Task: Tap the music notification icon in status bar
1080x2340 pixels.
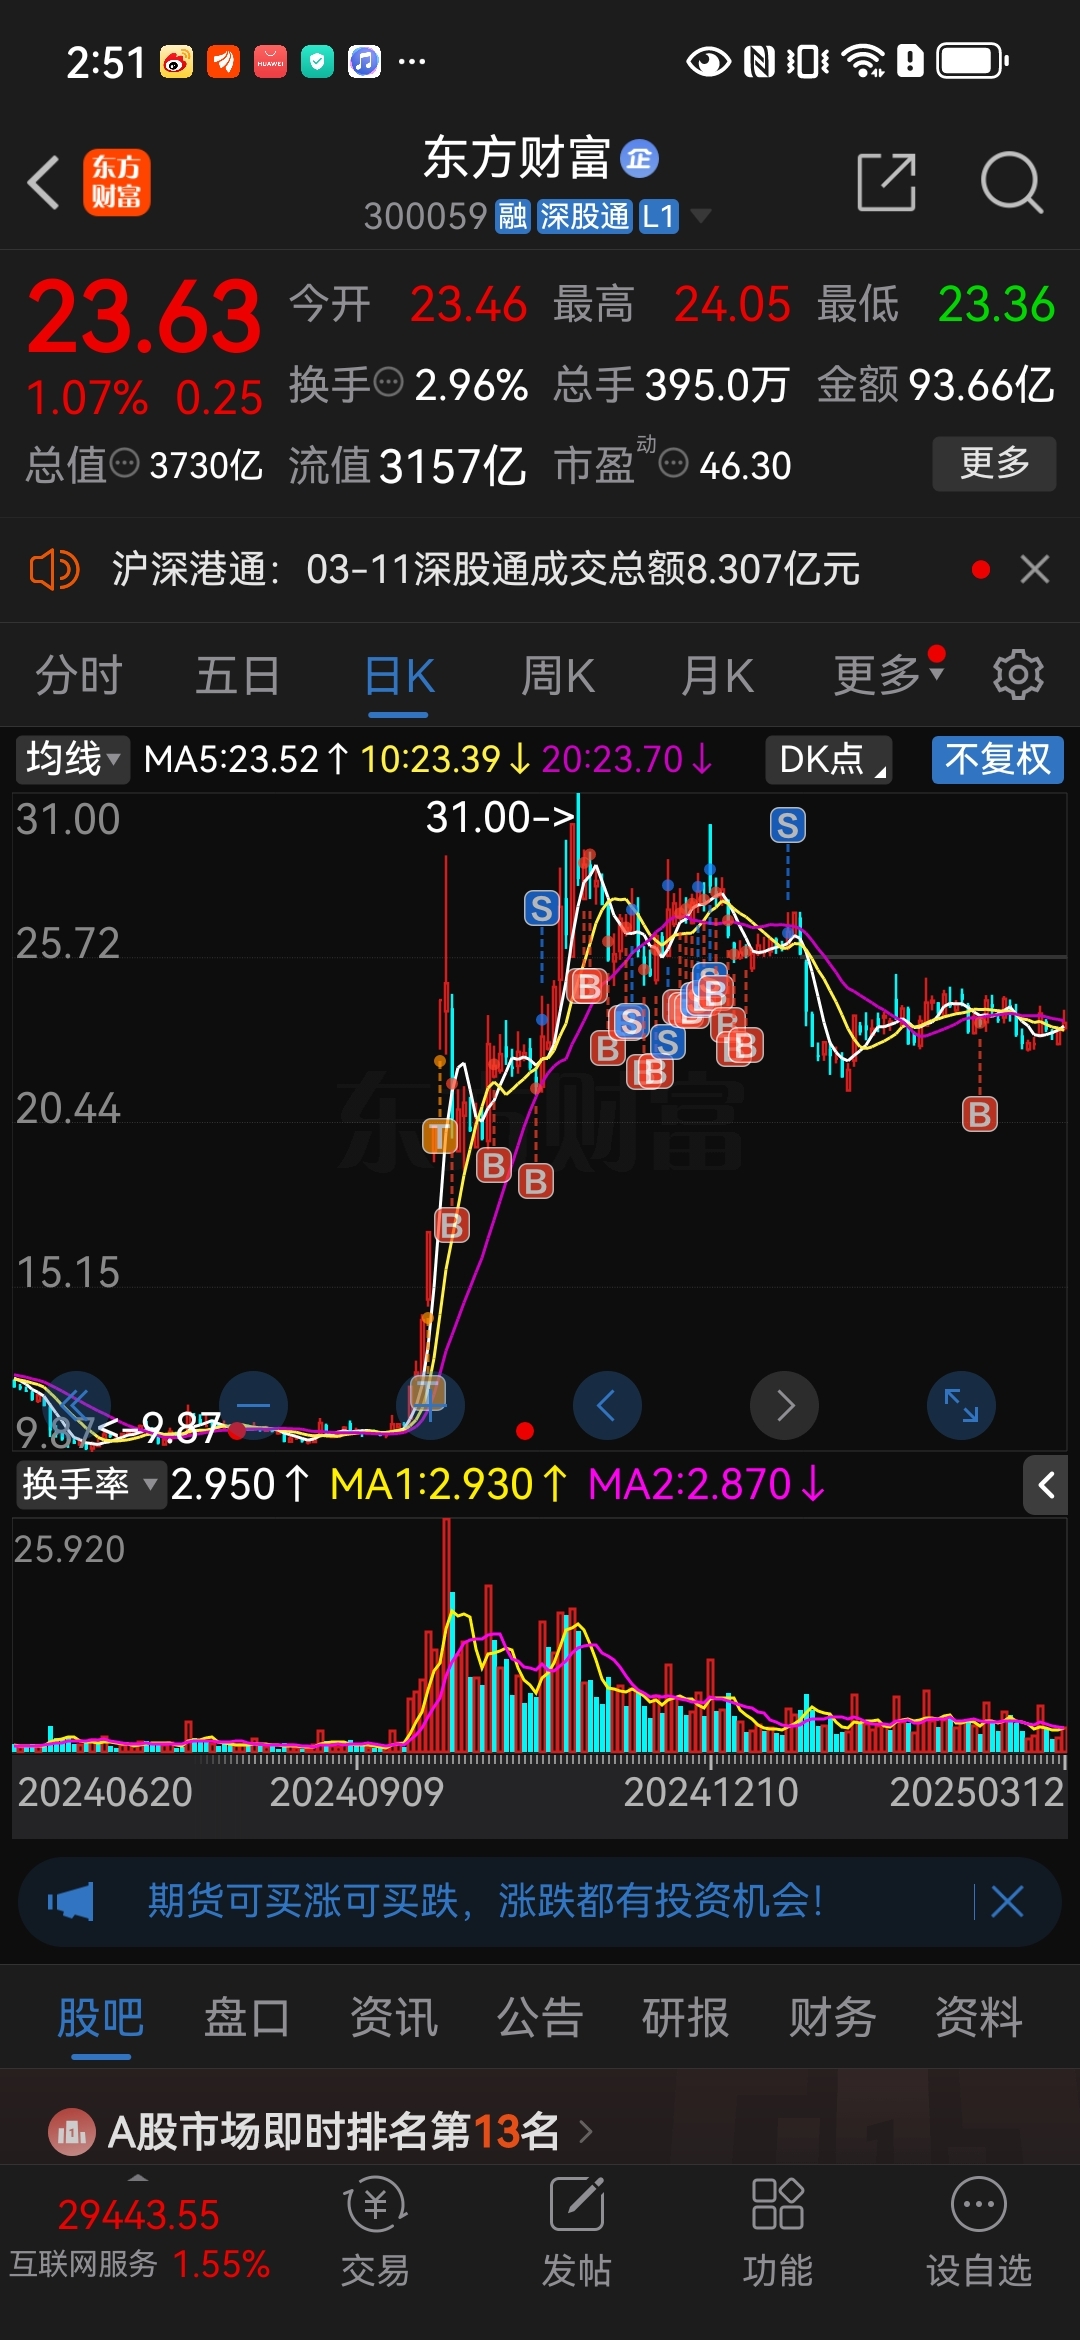Action: (364, 62)
